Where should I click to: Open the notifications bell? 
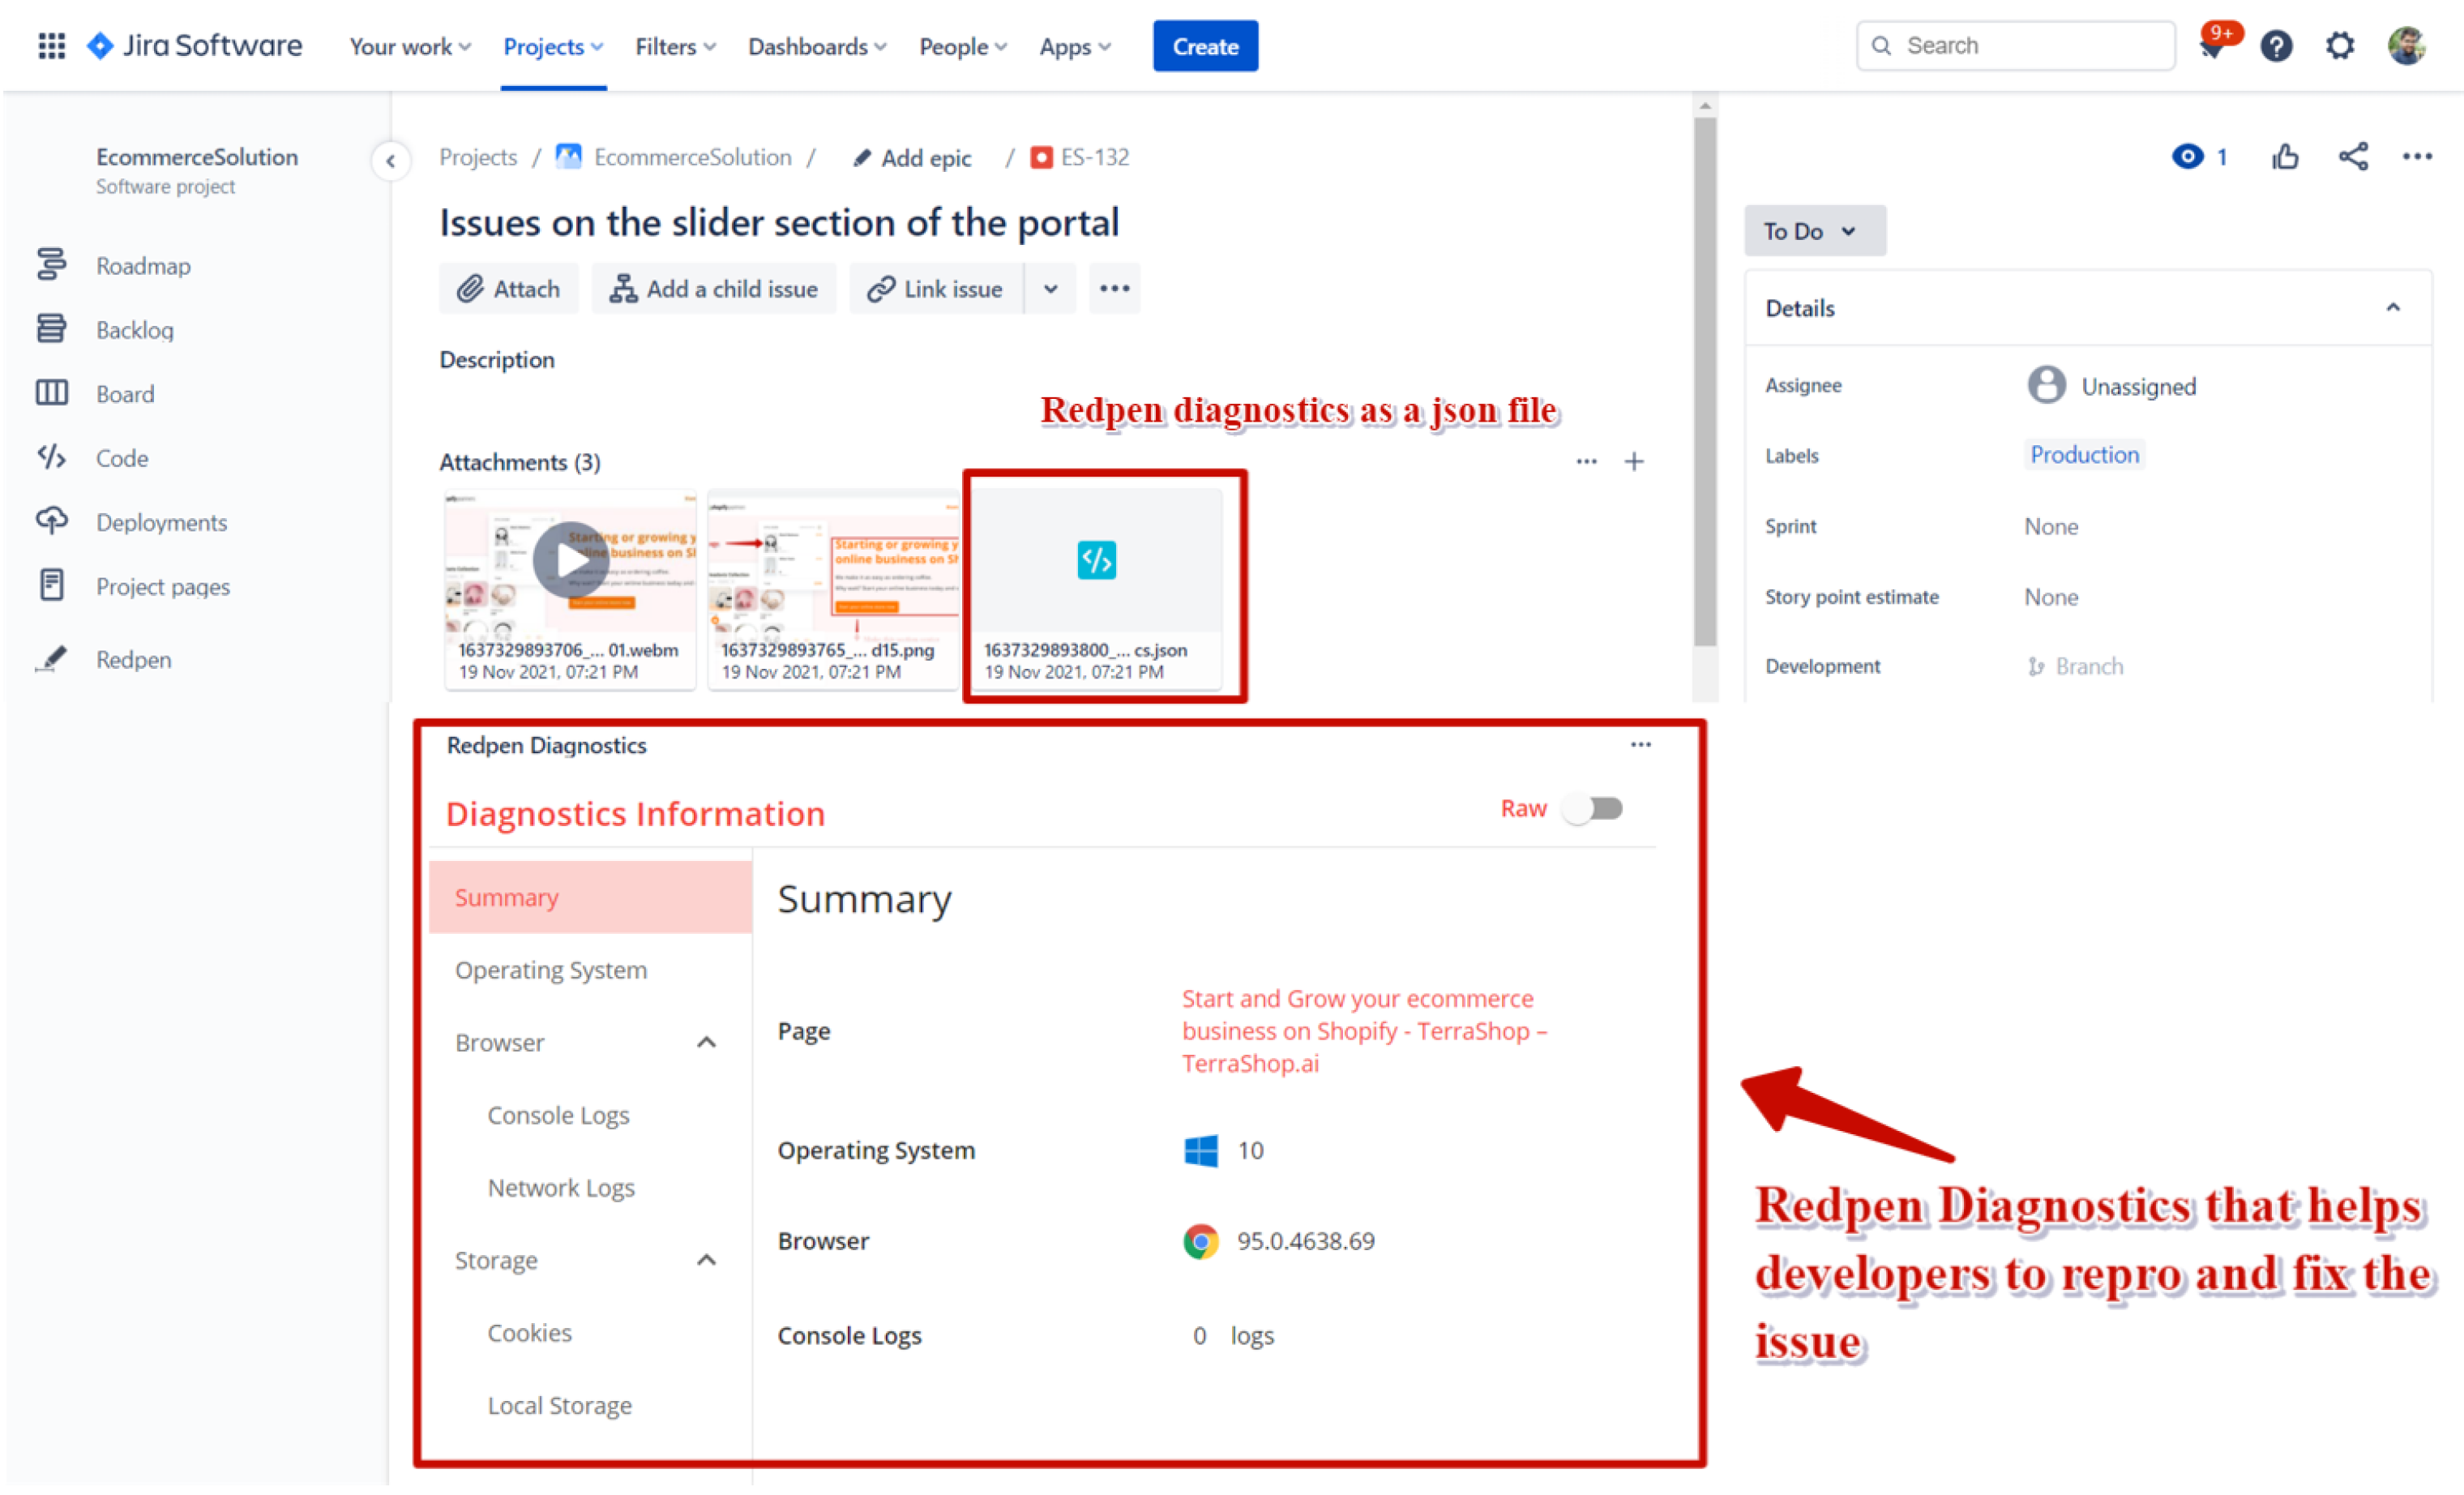coord(2212,47)
